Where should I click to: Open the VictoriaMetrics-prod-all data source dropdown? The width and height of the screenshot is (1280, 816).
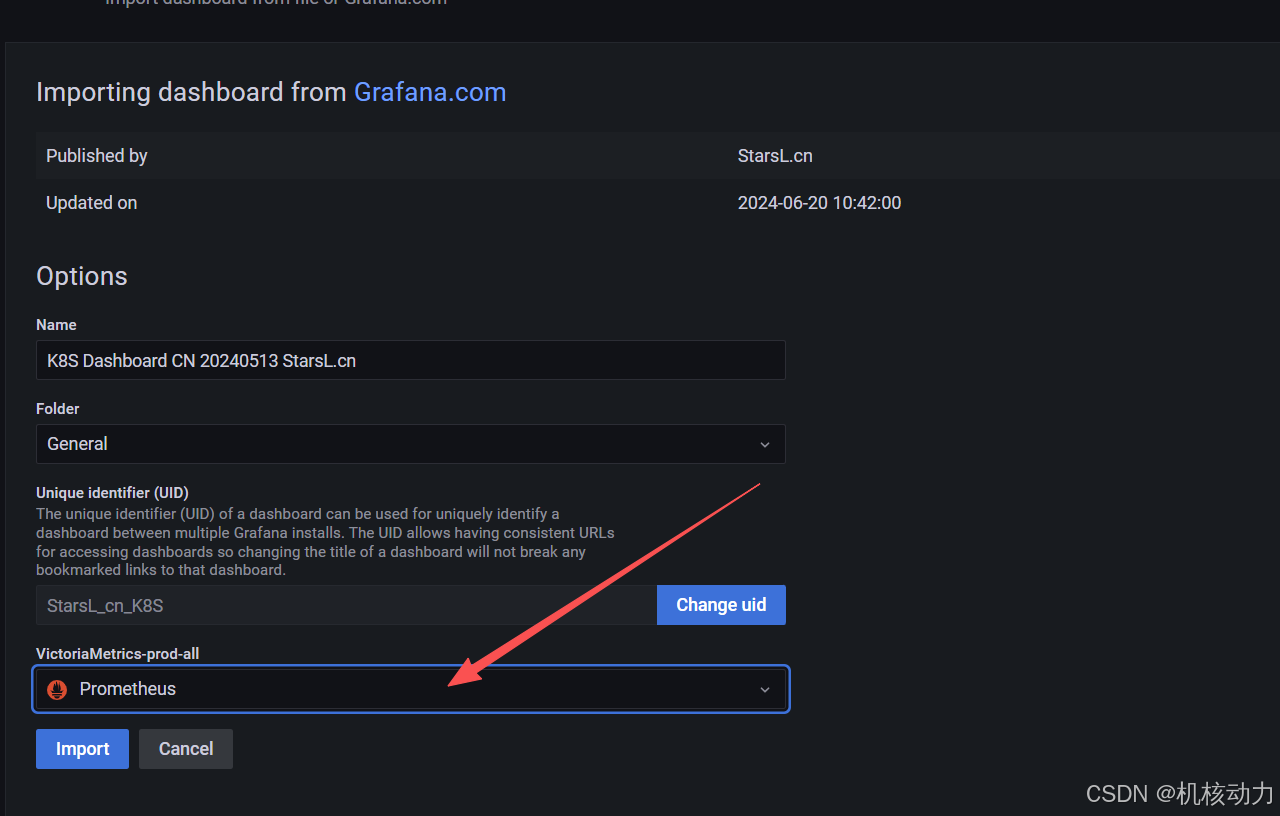coord(411,689)
